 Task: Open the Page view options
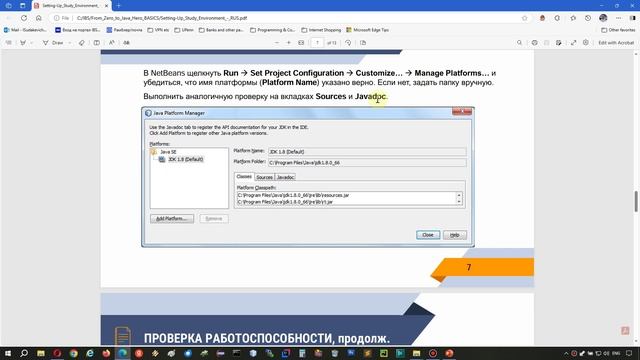pos(363,42)
